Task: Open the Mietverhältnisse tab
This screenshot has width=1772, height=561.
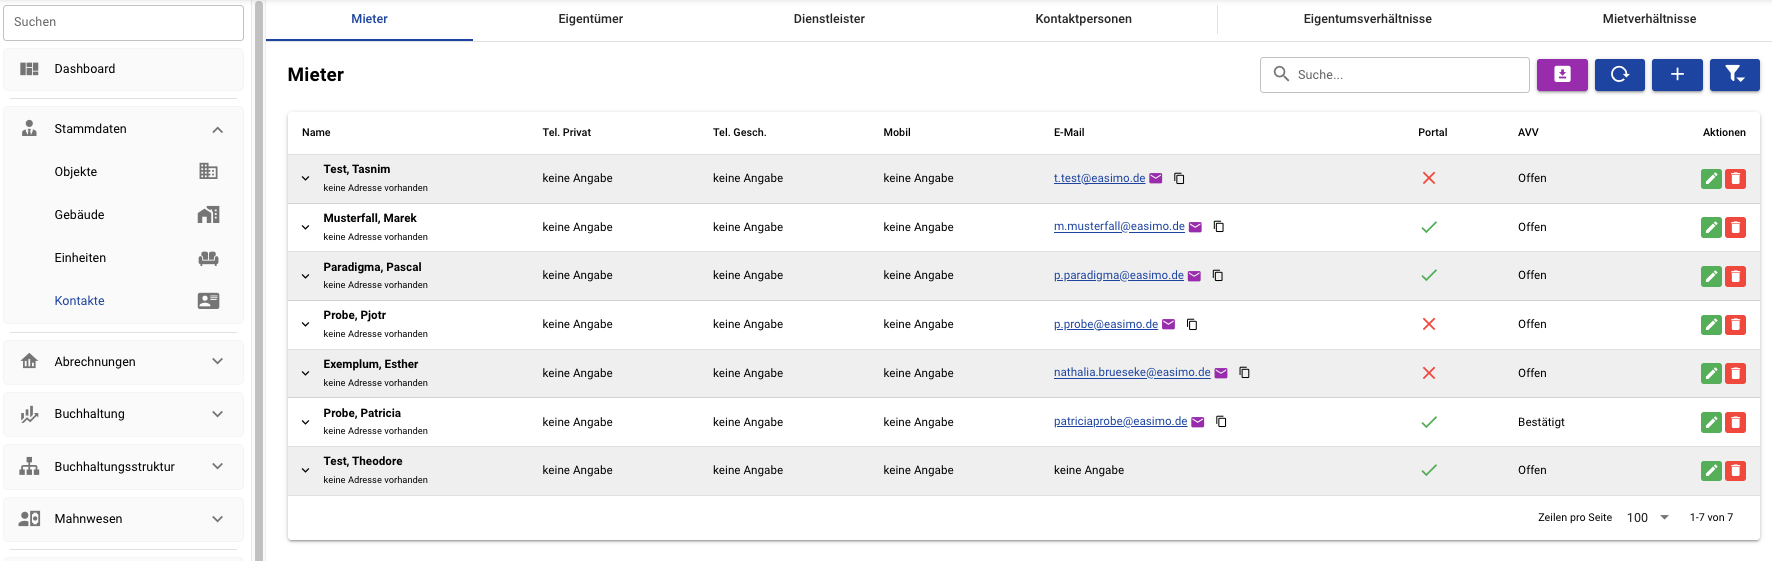Action: click(x=1649, y=19)
